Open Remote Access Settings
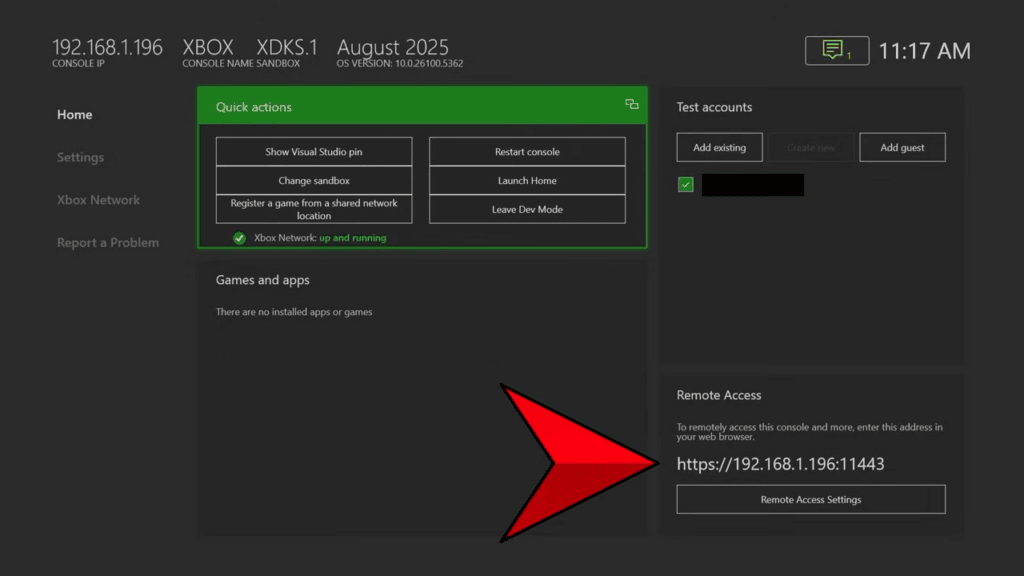Image resolution: width=1024 pixels, height=576 pixels. pyautogui.click(x=810, y=499)
